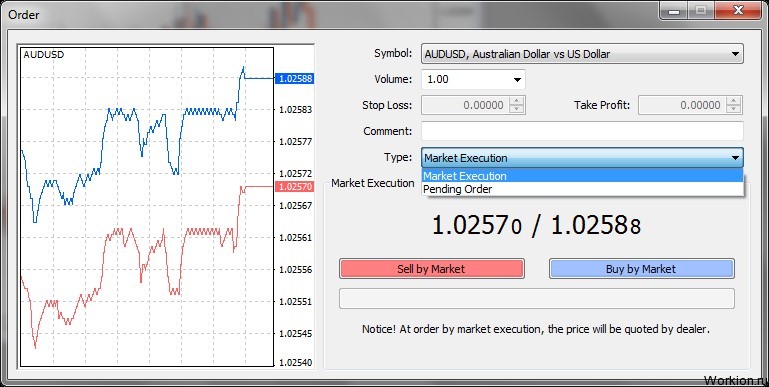Image resolution: width=769 pixels, height=387 pixels.
Task: Click the dealer quote notice text
Action: [x=536, y=329]
